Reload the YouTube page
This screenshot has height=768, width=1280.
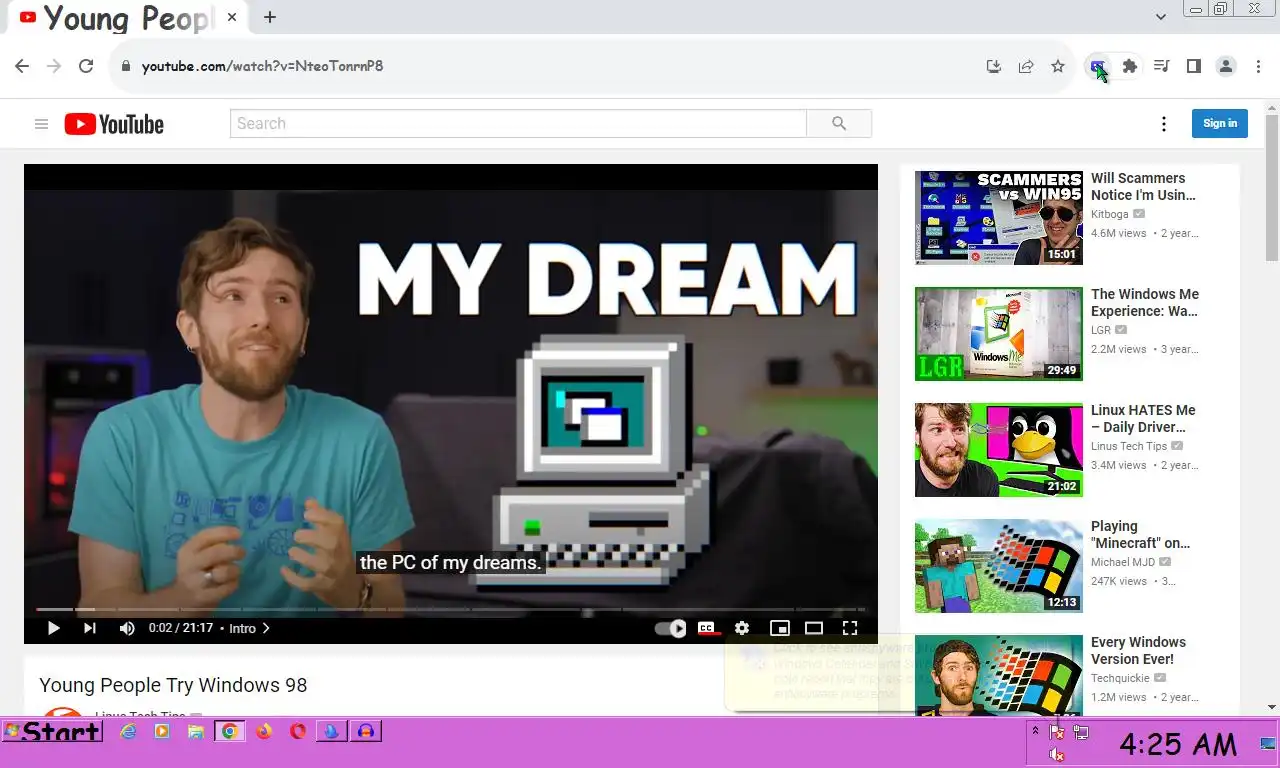86,66
